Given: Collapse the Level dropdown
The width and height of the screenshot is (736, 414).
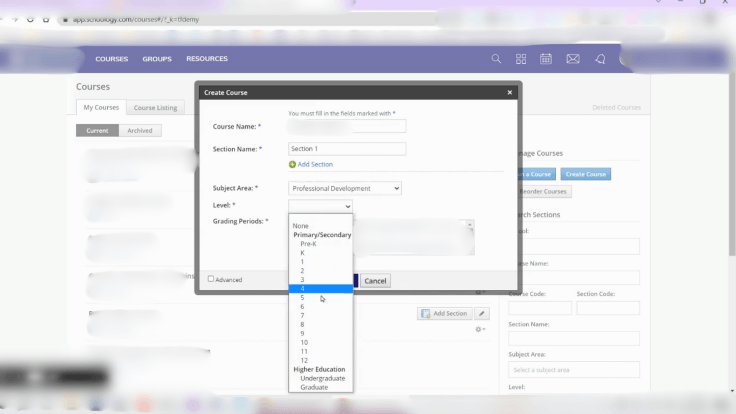Looking at the screenshot, I should point(321,206).
